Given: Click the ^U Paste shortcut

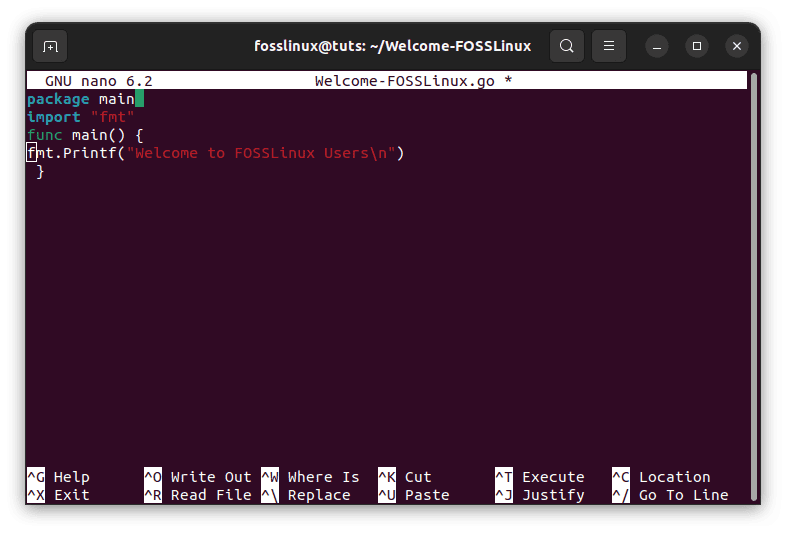Looking at the screenshot, I should (414, 495).
